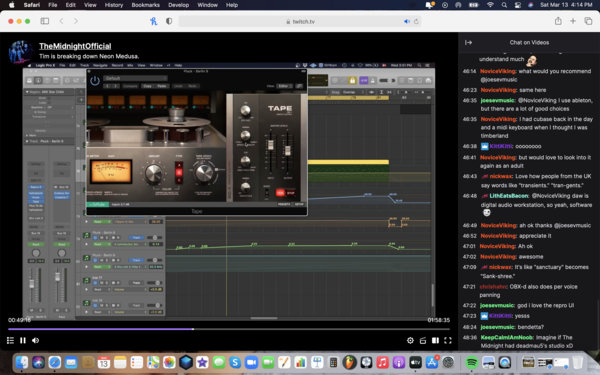Viewport: 600px width, 375px height.
Task: Click the clip icon beside settings gear
Action: point(423,340)
